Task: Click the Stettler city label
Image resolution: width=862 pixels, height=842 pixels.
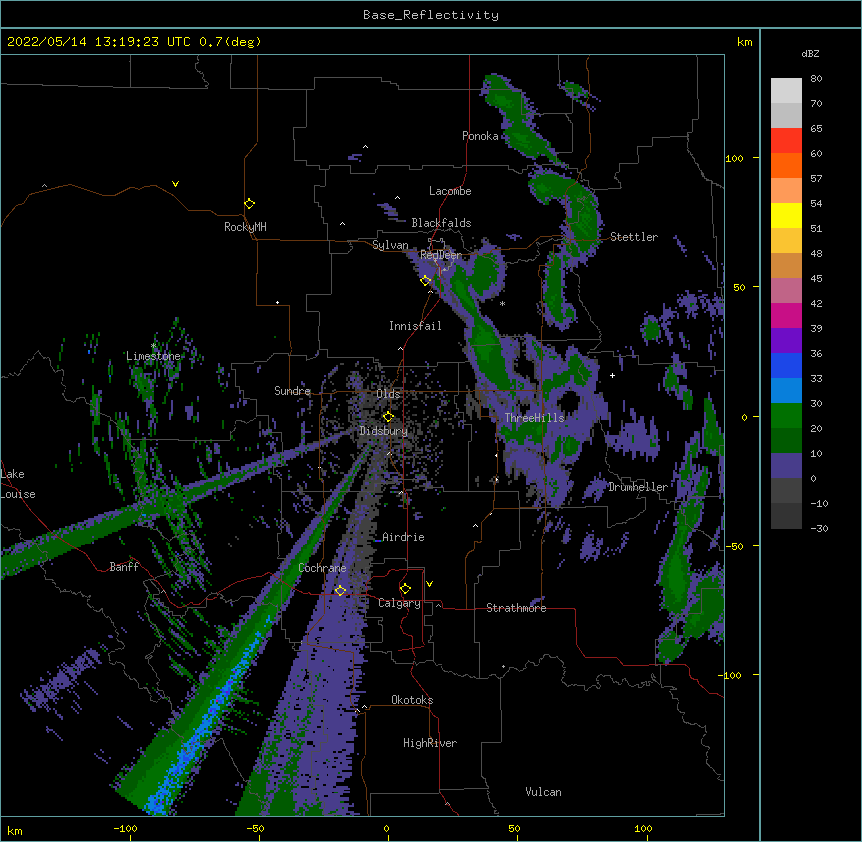Action: (634, 237)
